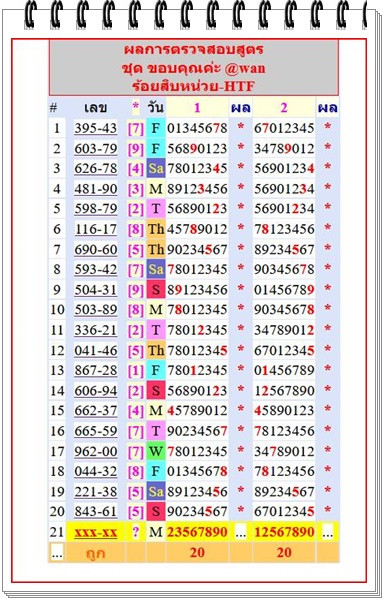Open the xxx-xx link in row 21

pos(96,532)
